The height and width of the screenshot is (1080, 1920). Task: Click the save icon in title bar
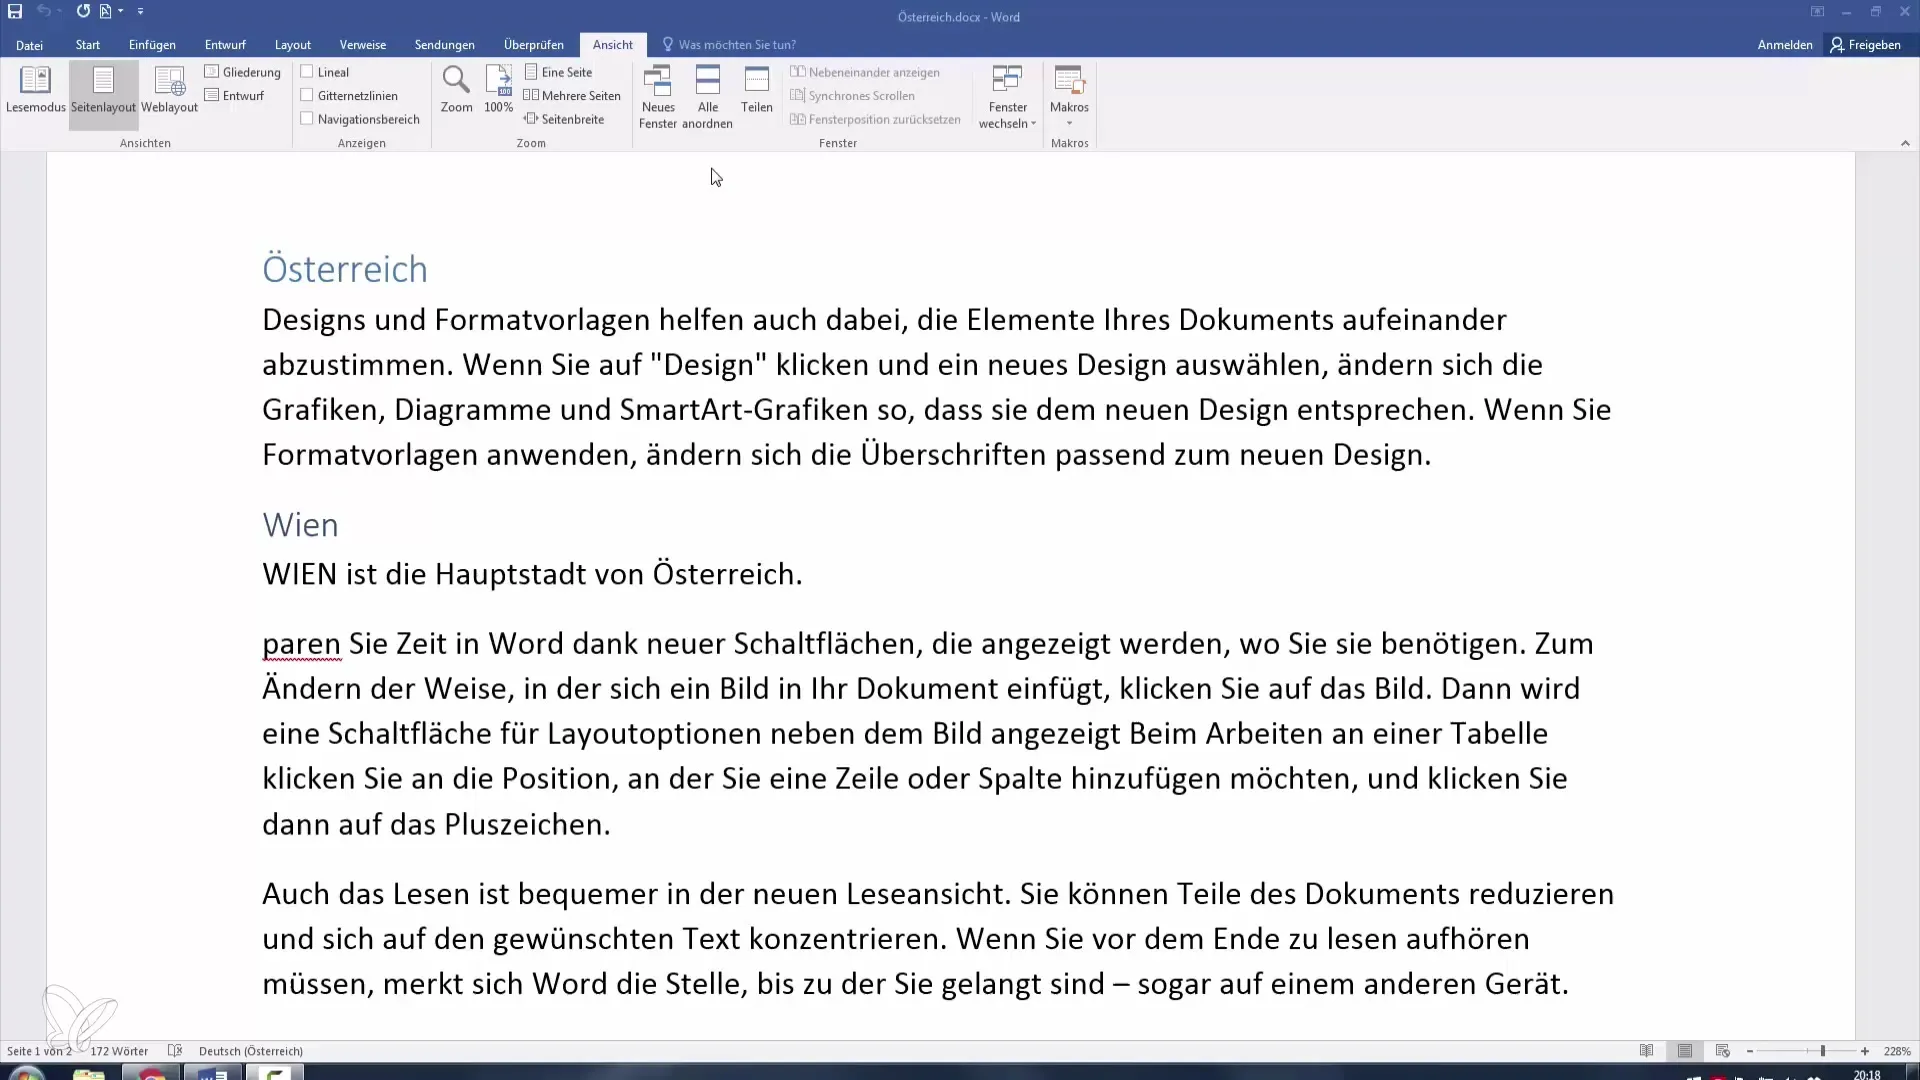click(x=15, y=11)
